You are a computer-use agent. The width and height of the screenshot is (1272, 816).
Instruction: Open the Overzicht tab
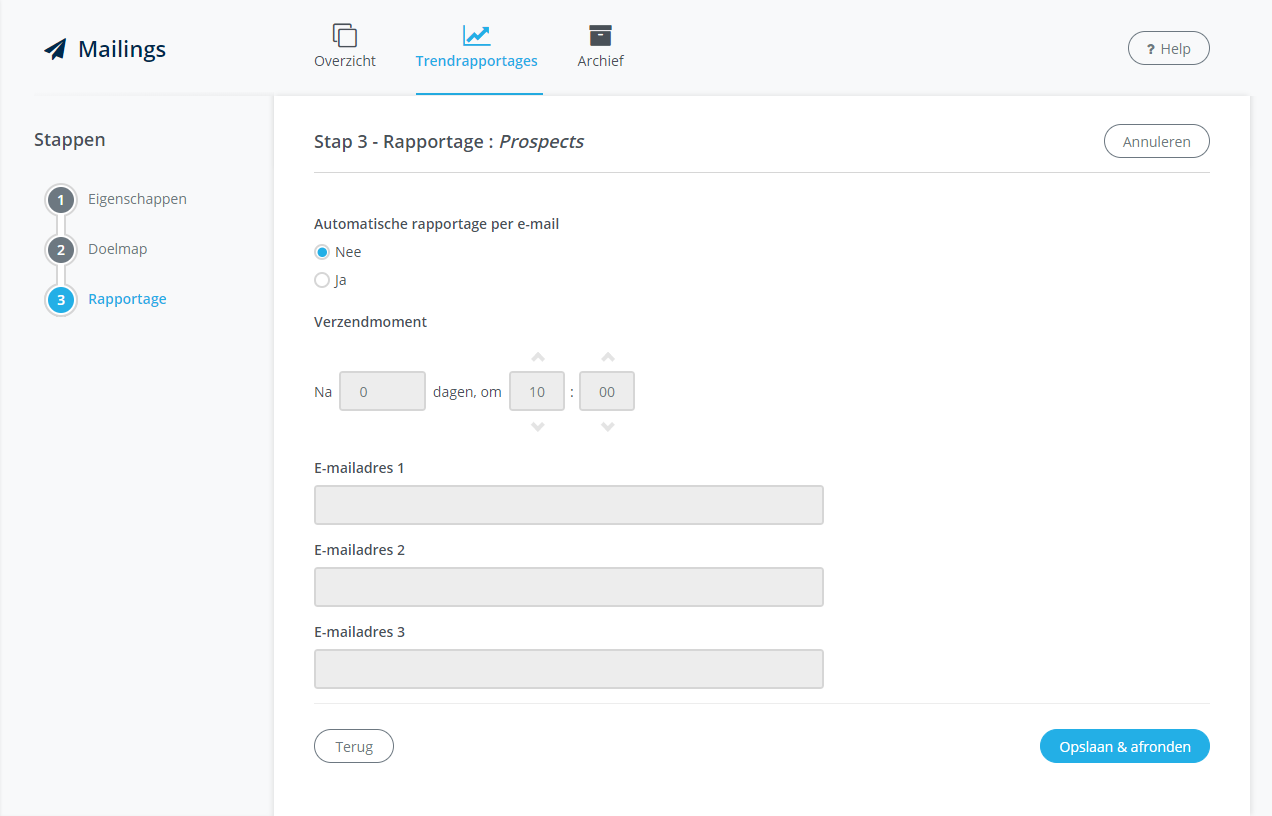[344, 60]
